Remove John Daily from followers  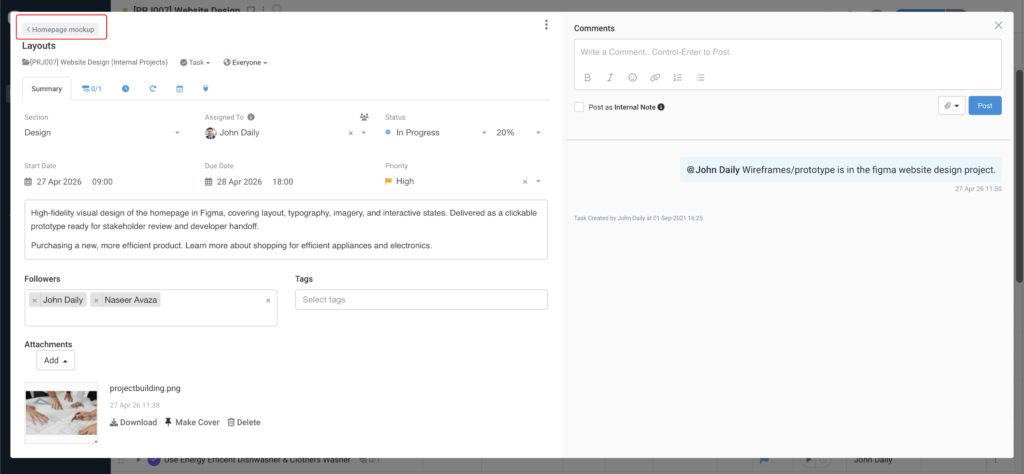pyautogui.click(x=35, y=300)
